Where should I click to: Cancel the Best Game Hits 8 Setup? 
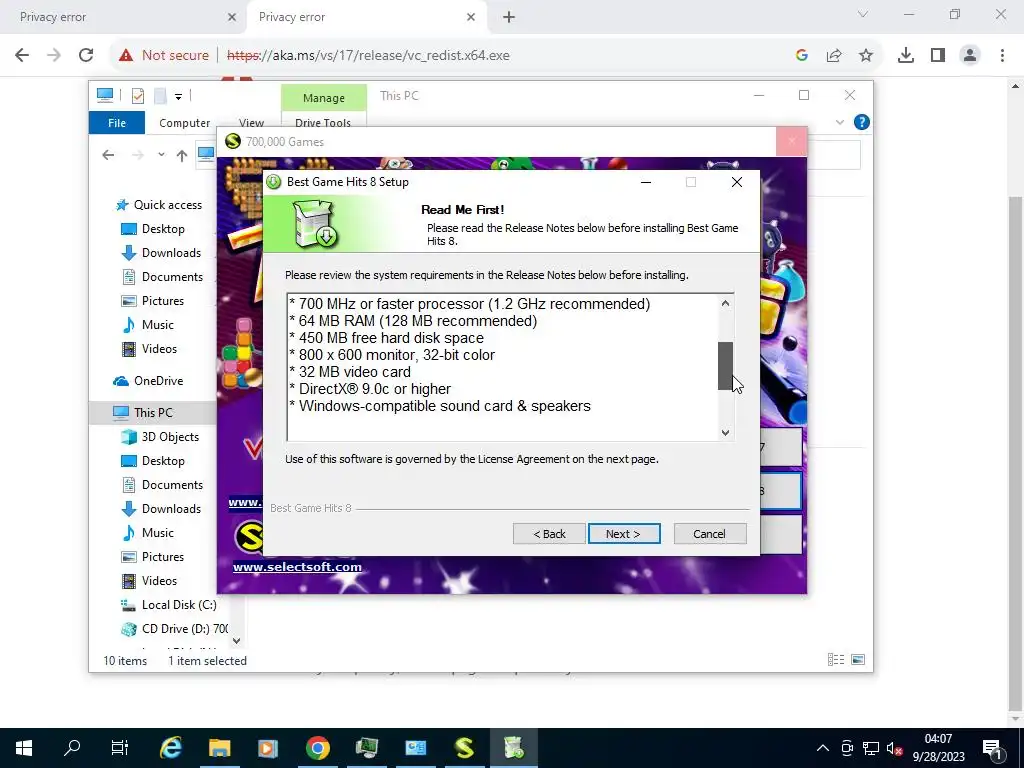pos(709,534)
